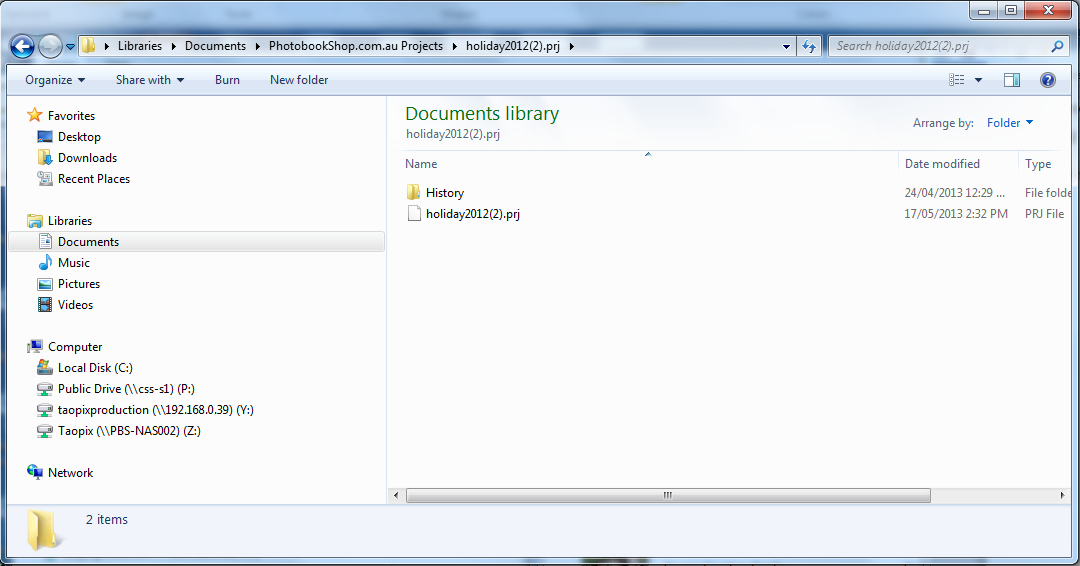Image resolution: width=1080 pixels, height=566 pixels.
Task: Select PhotobookShop.com.au Projects breadcrumb
Action: coord(355,46)
